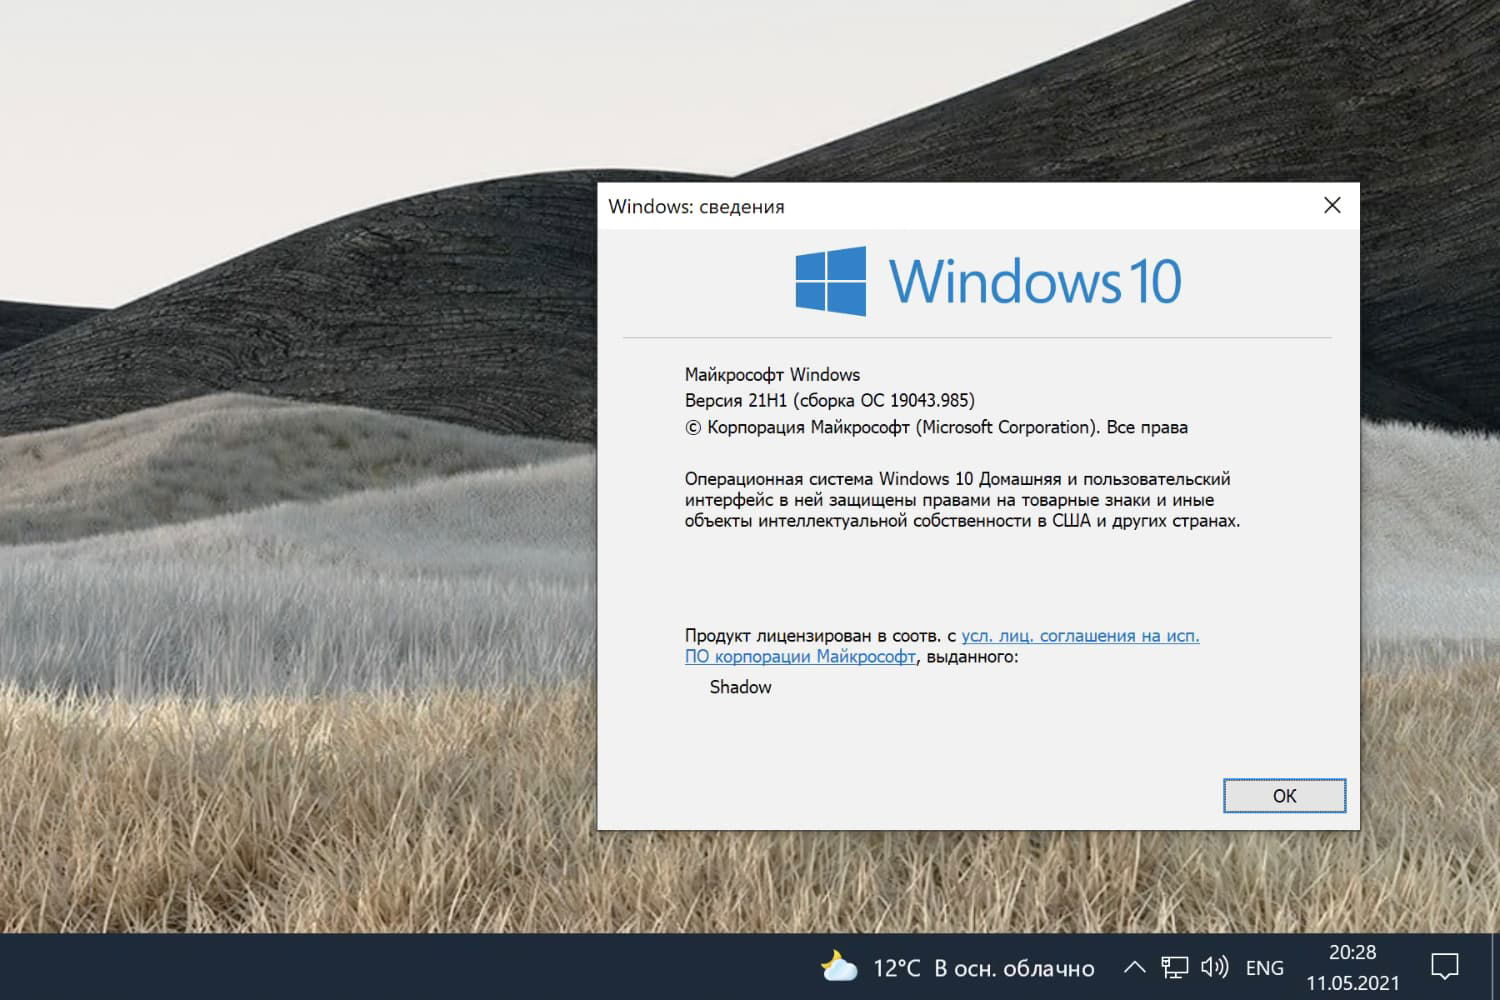Click the 12°C temperature reading
The width and height of the screenshot is (1500, 1000).
[897, 966]
